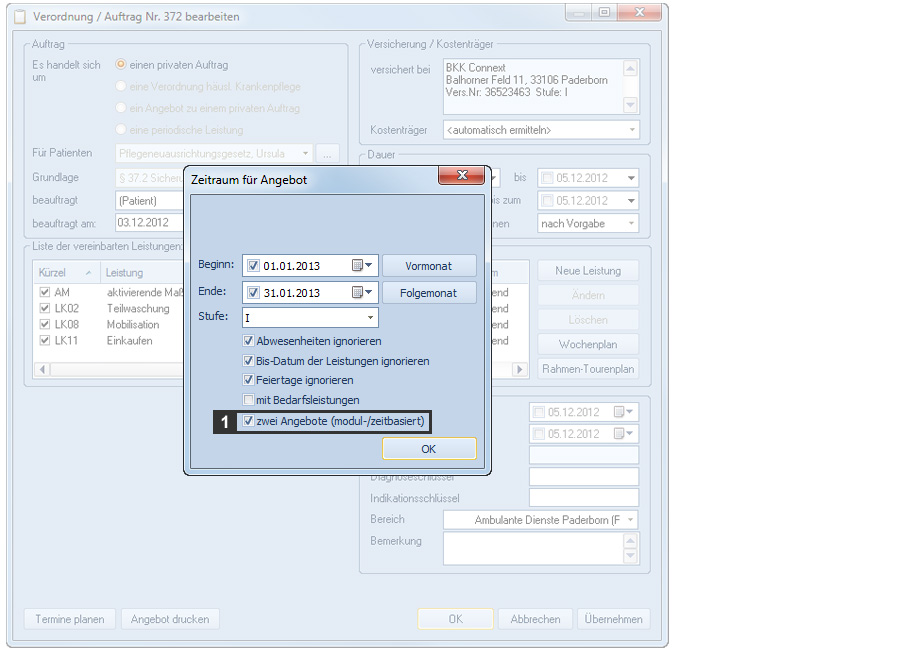
Task: Toggle the LK11 Einkaufen checkbox
Action: [x=45, y=340]
